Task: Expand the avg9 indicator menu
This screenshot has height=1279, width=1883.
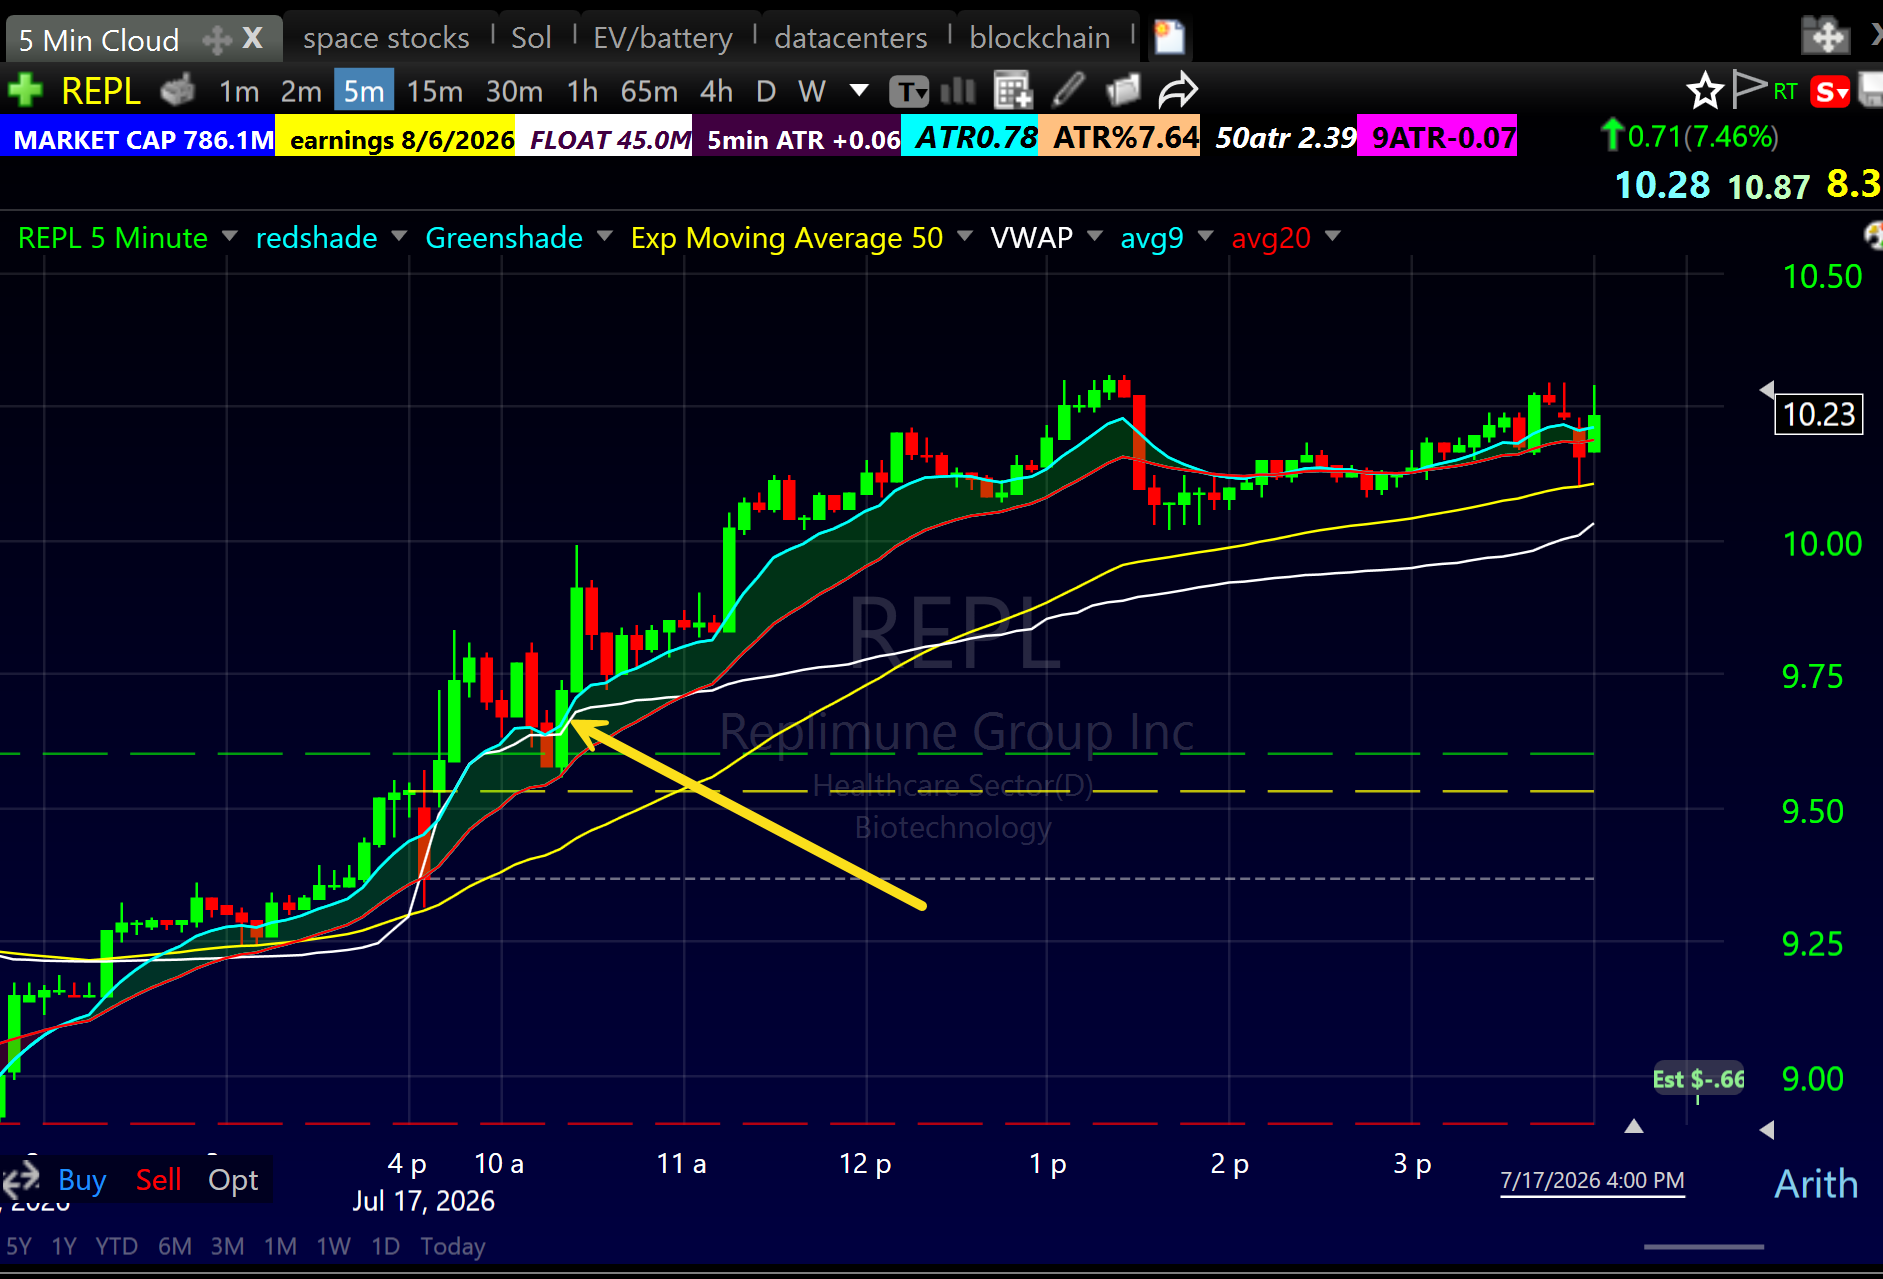Action: tap(1205, 237)
